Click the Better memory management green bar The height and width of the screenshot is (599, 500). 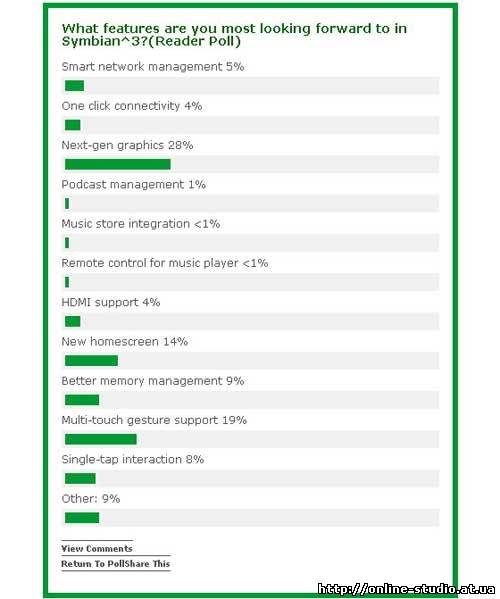[82, 400]
